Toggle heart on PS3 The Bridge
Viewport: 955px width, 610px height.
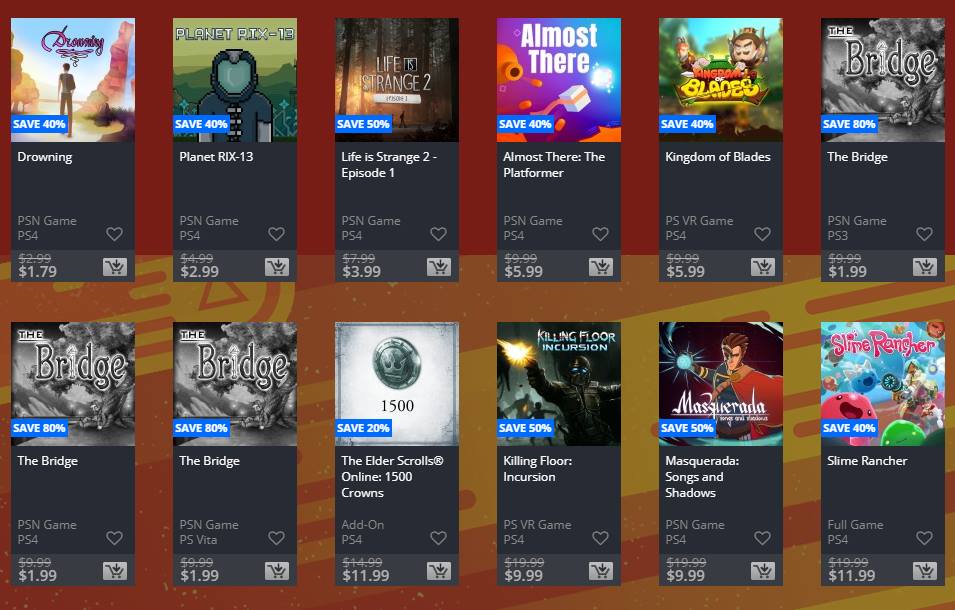click(925, 234)
